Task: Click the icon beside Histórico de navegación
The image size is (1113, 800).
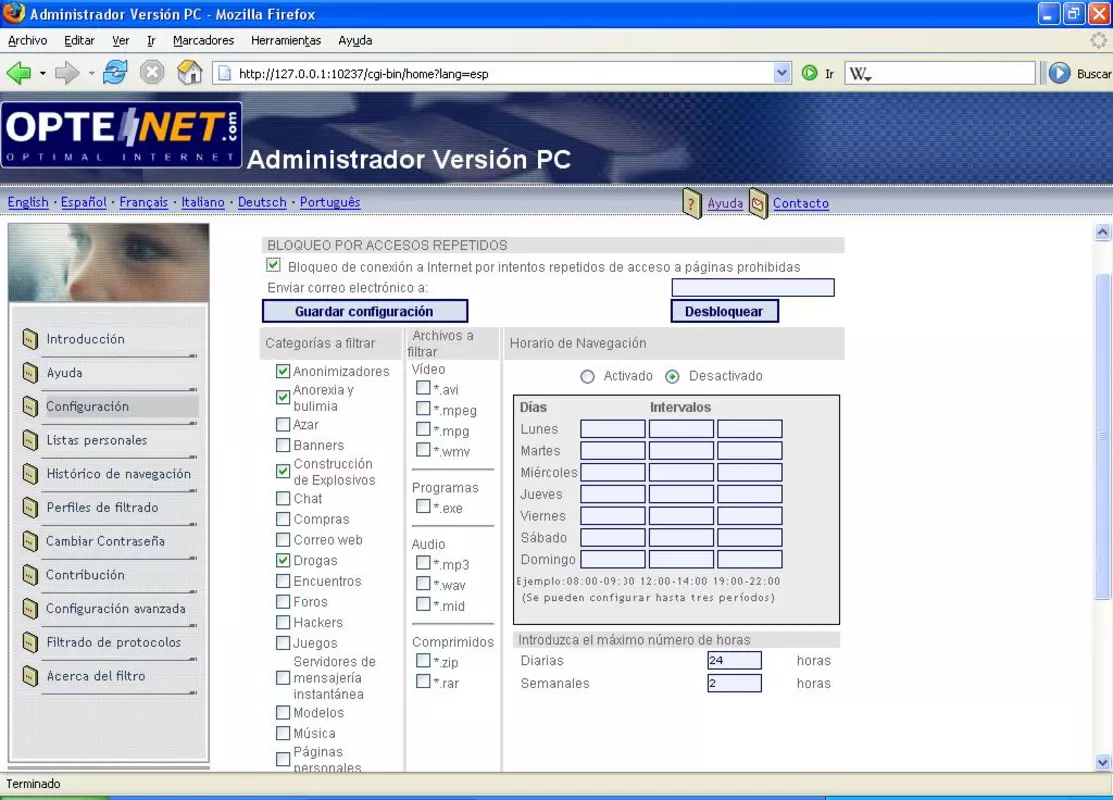Action: click(30, 473)
